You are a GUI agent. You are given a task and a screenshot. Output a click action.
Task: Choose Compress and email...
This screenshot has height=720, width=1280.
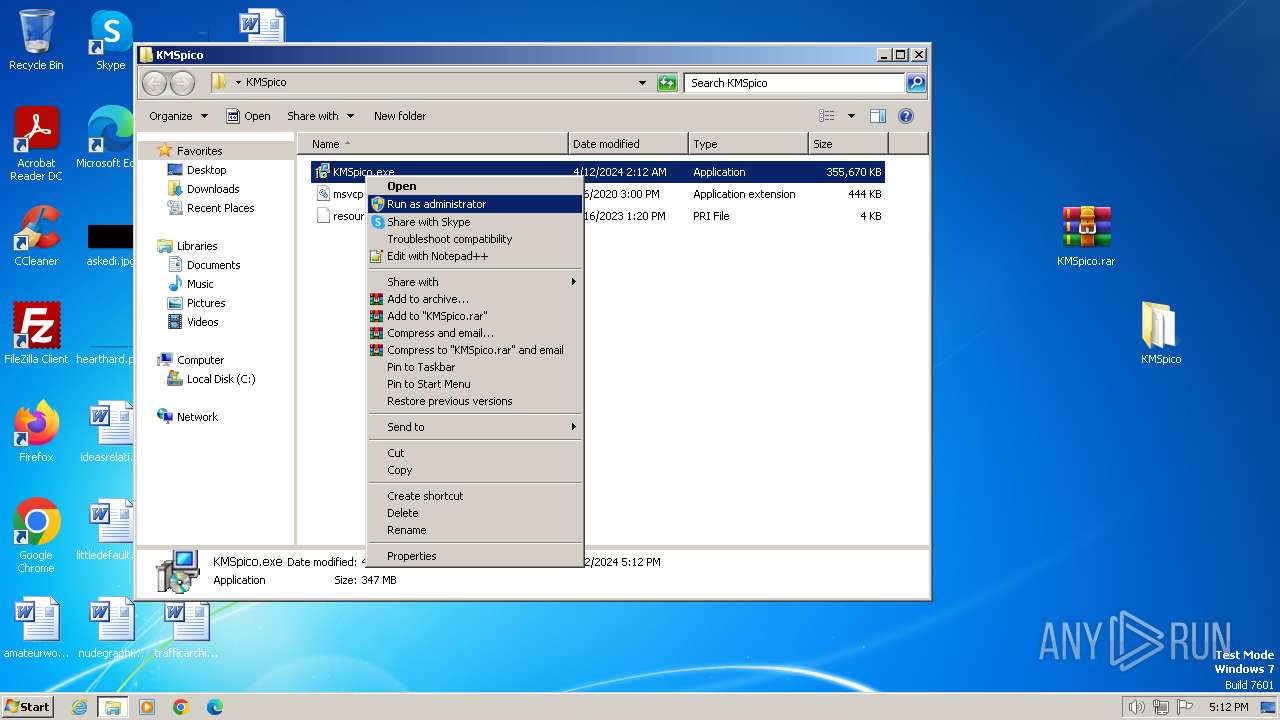click(x=475, y=333)
